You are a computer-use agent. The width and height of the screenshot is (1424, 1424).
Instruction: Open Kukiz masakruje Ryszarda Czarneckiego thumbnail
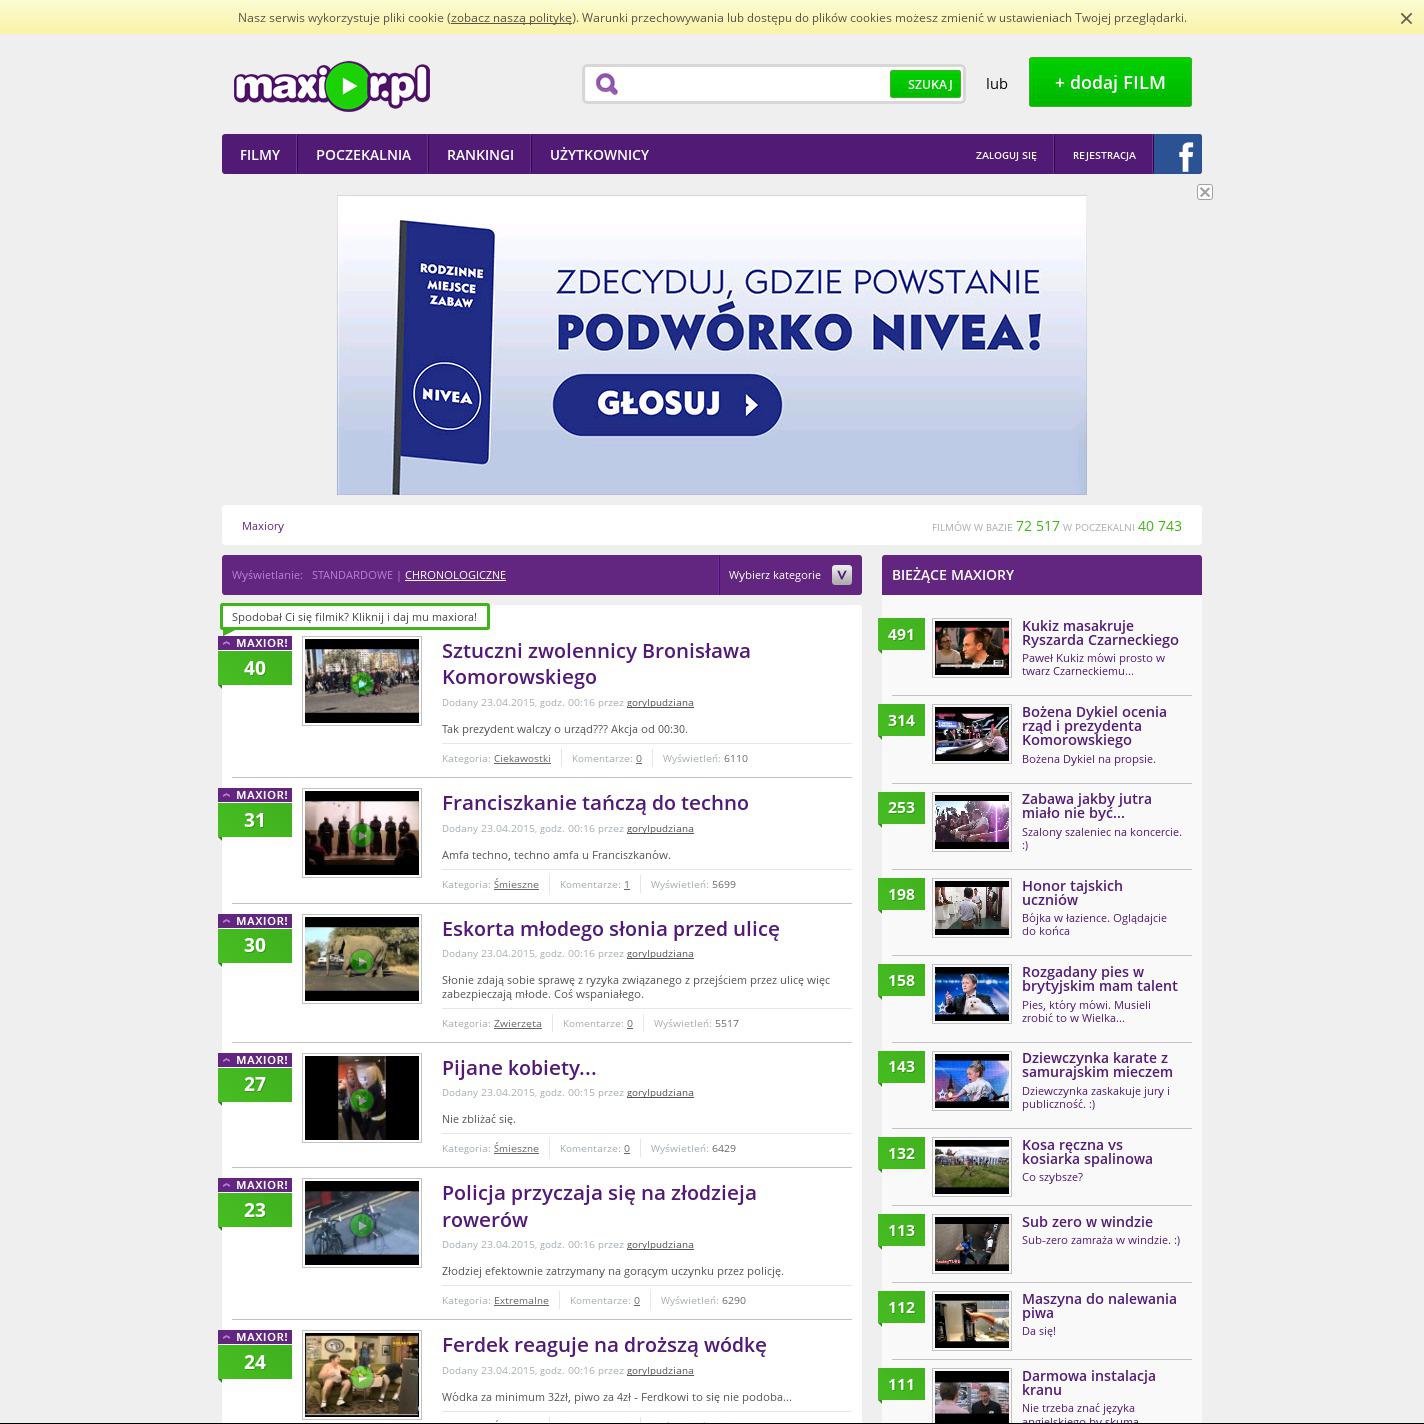pyautogui.click(x=971, y=648)
